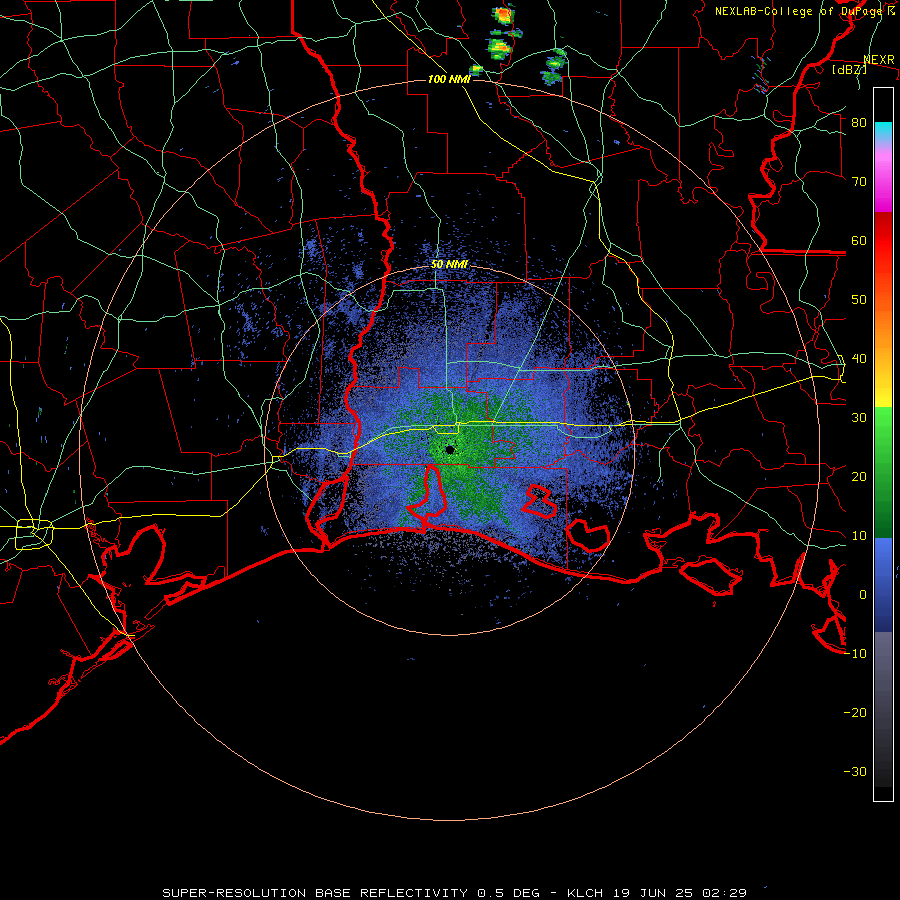
Task: Click the topmost red-core storm cell up north
Action: (x=503, y=15)
